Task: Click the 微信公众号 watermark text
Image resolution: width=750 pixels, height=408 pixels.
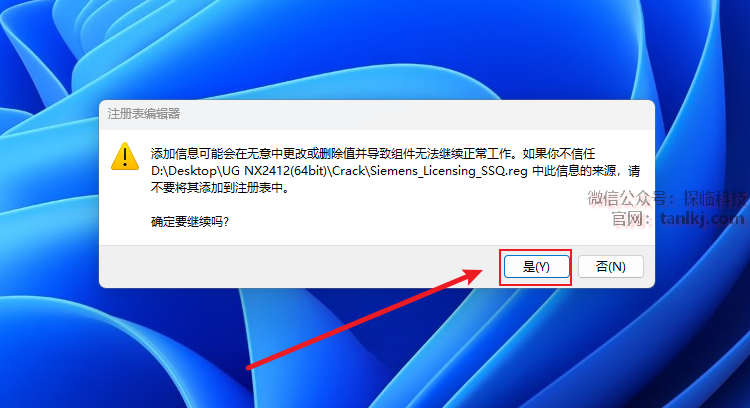Action: pyautogui.click(x=619, y=198)
